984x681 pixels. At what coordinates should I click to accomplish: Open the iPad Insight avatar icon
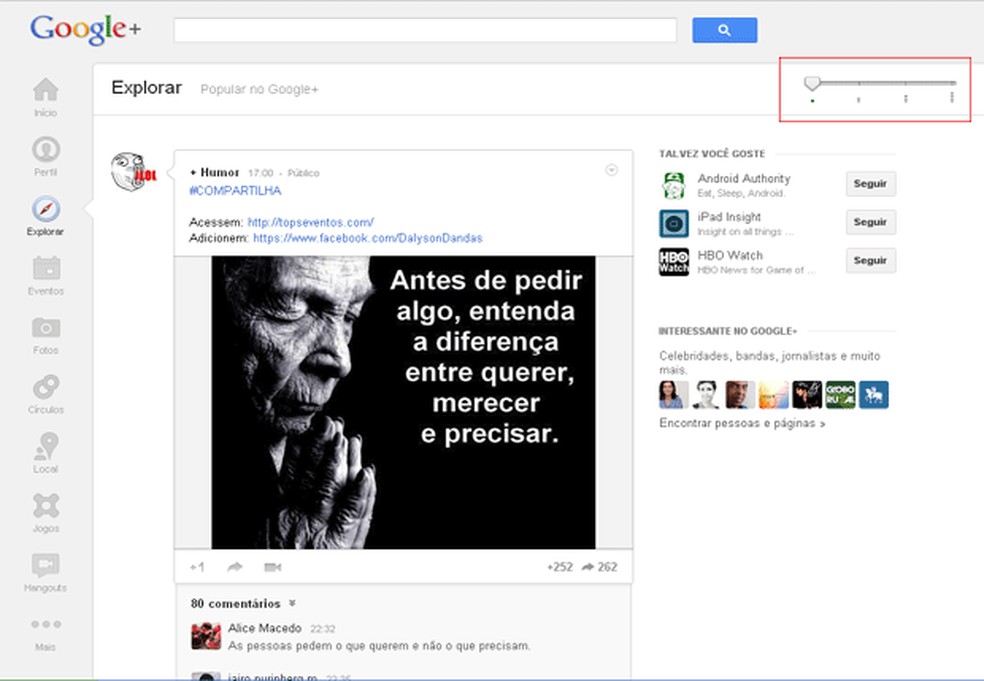(x=674, y=223)
